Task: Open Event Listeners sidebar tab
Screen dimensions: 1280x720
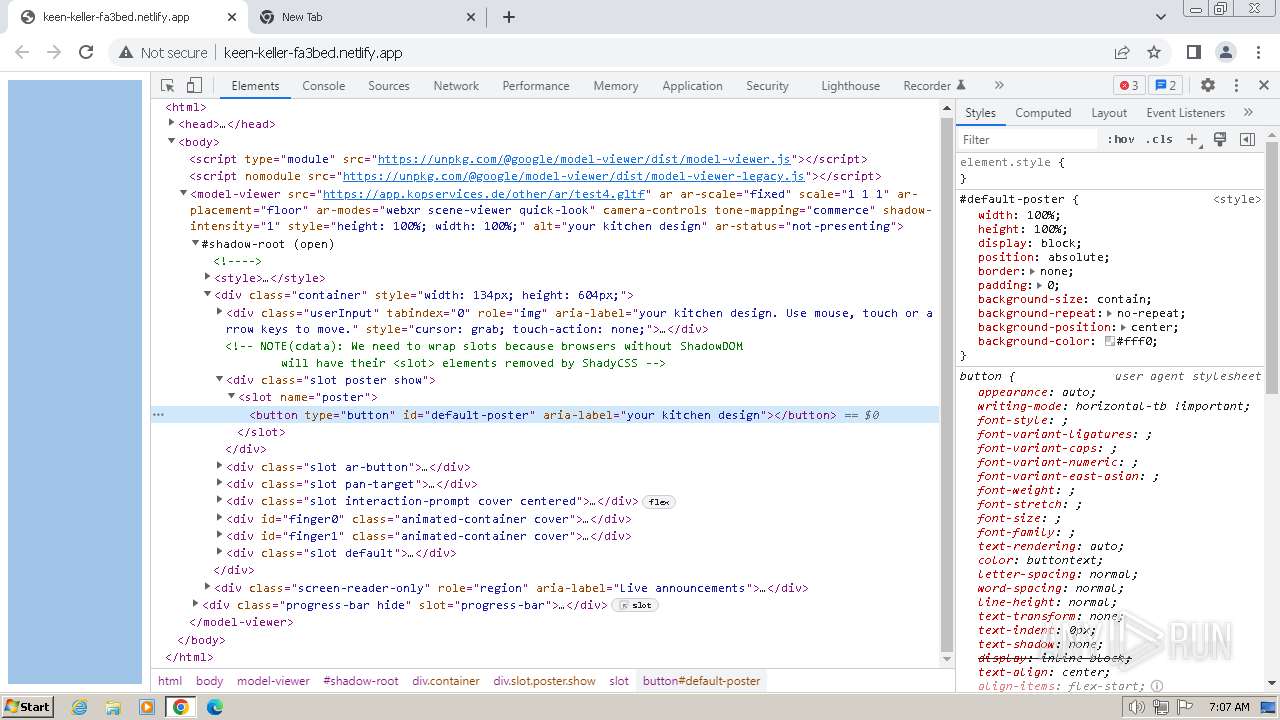Action: pos(1186,113)
